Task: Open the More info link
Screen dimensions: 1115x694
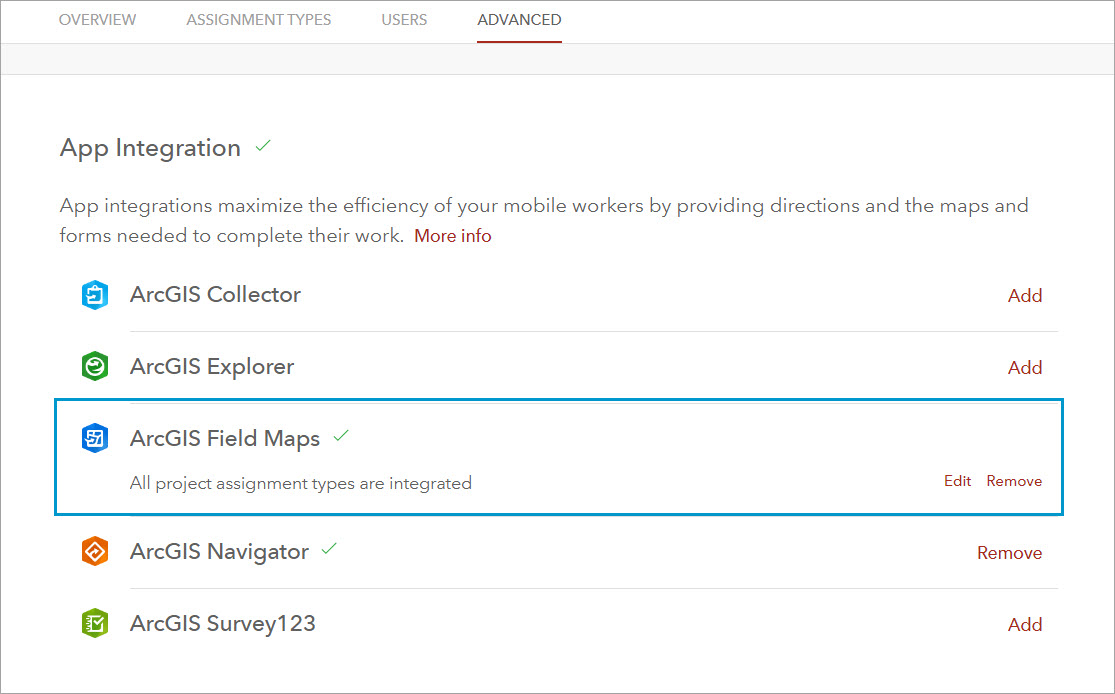Action: (x=452, y=236)
